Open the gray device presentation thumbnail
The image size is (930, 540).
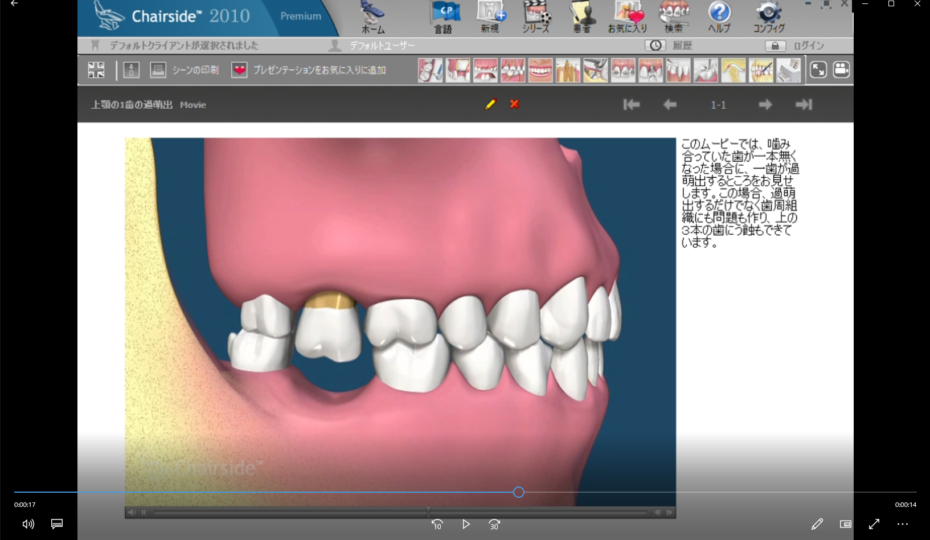788,70
